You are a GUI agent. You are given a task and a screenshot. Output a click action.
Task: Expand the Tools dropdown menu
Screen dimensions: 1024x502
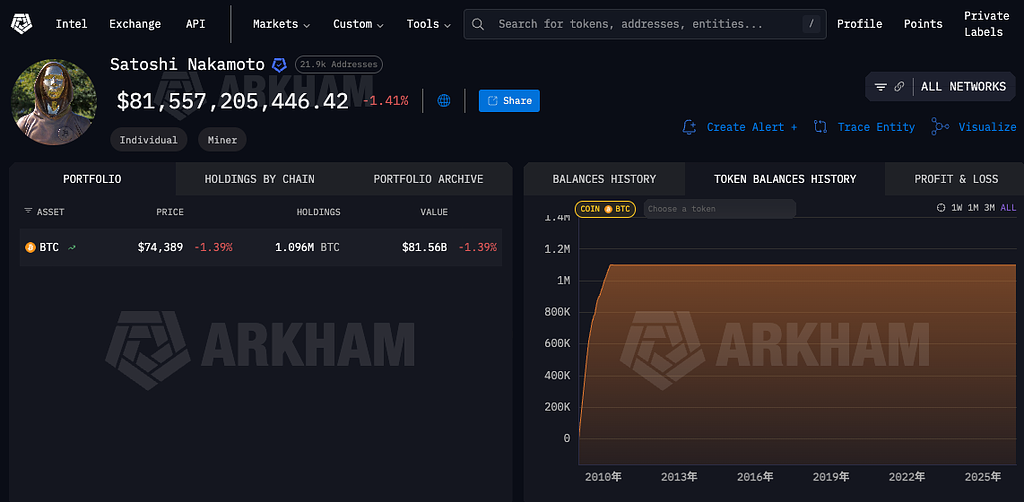coord(428,24)
